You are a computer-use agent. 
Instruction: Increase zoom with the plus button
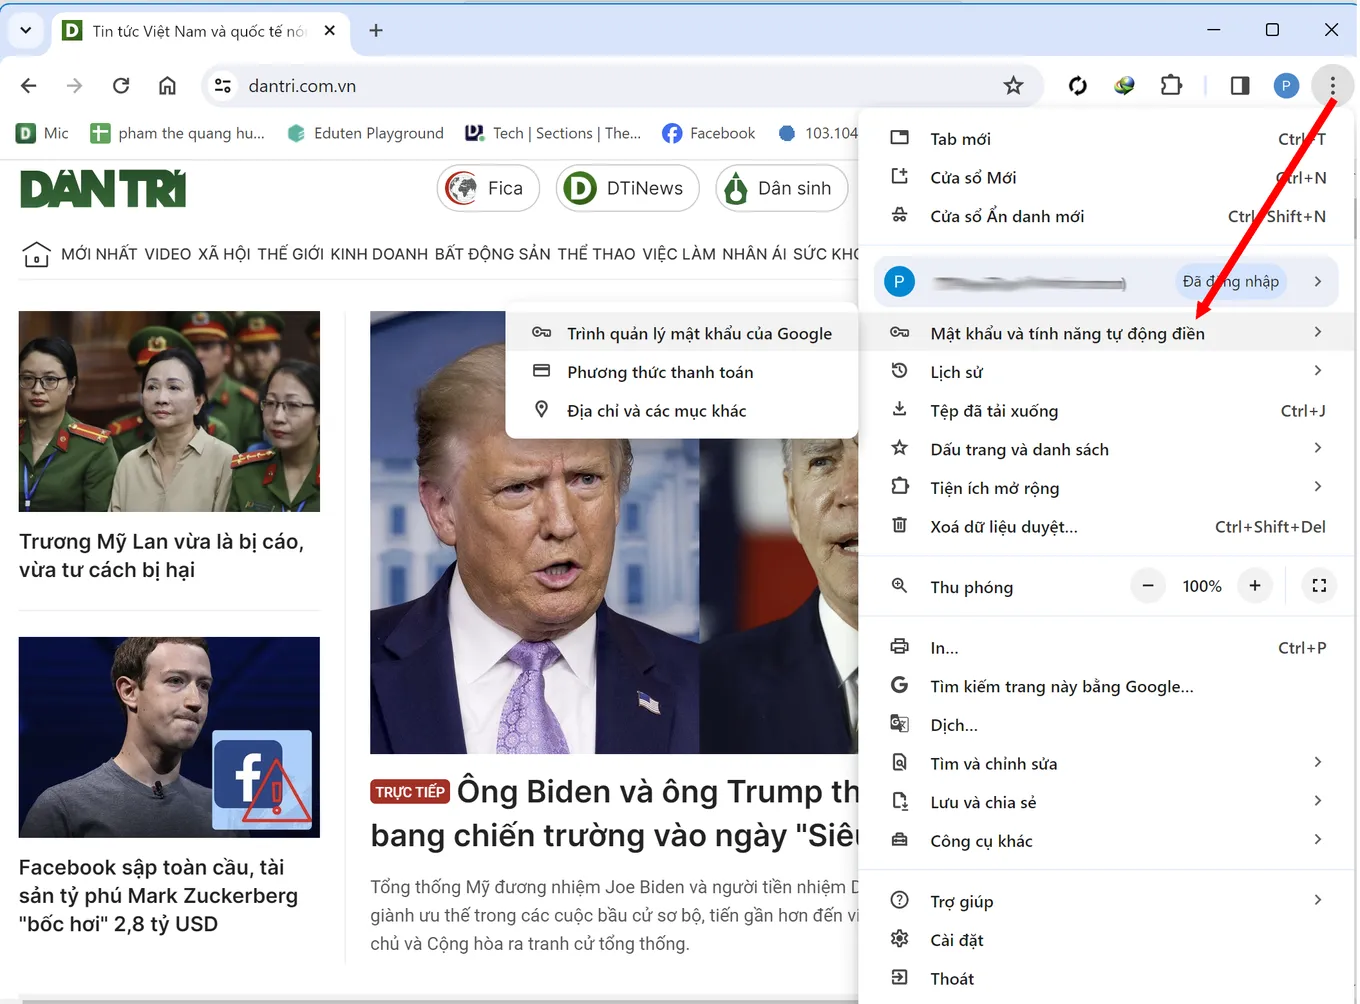click(1255, 586)
